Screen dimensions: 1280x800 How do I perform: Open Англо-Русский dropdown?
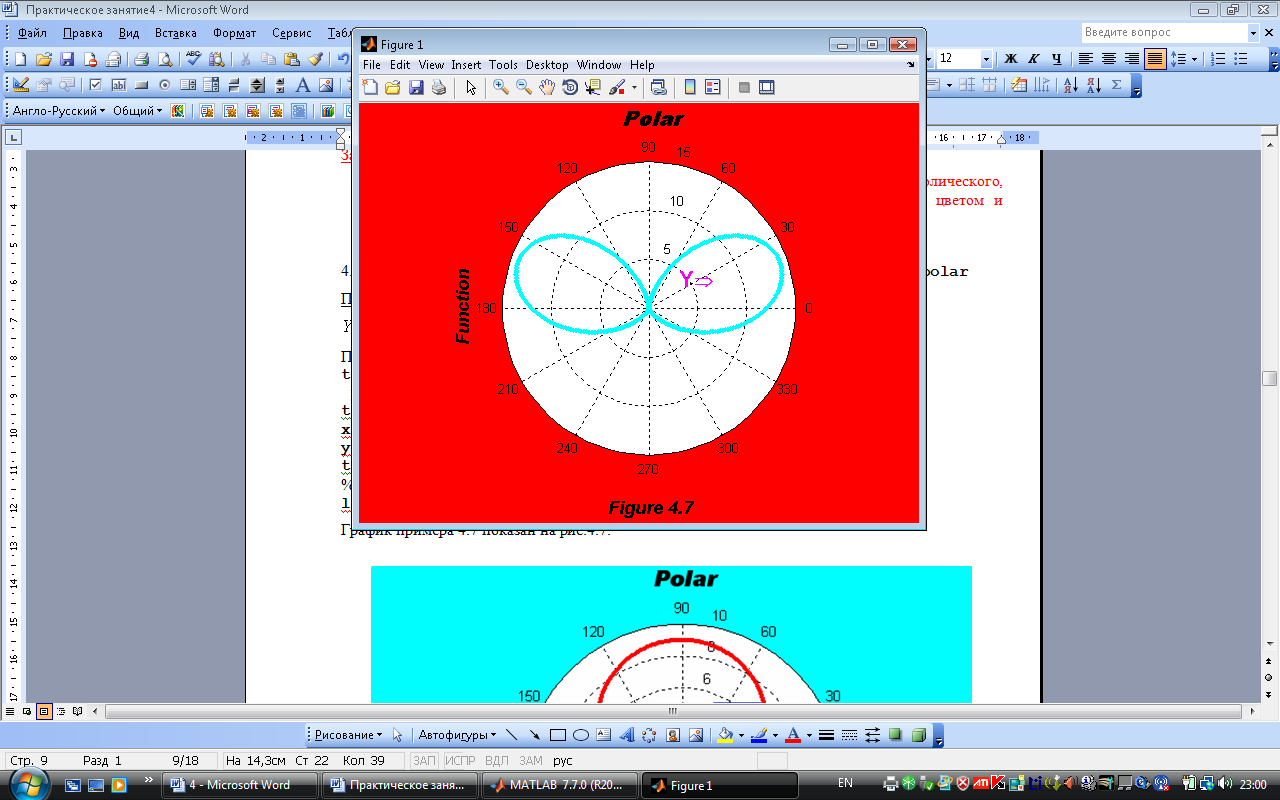(57, 111)
